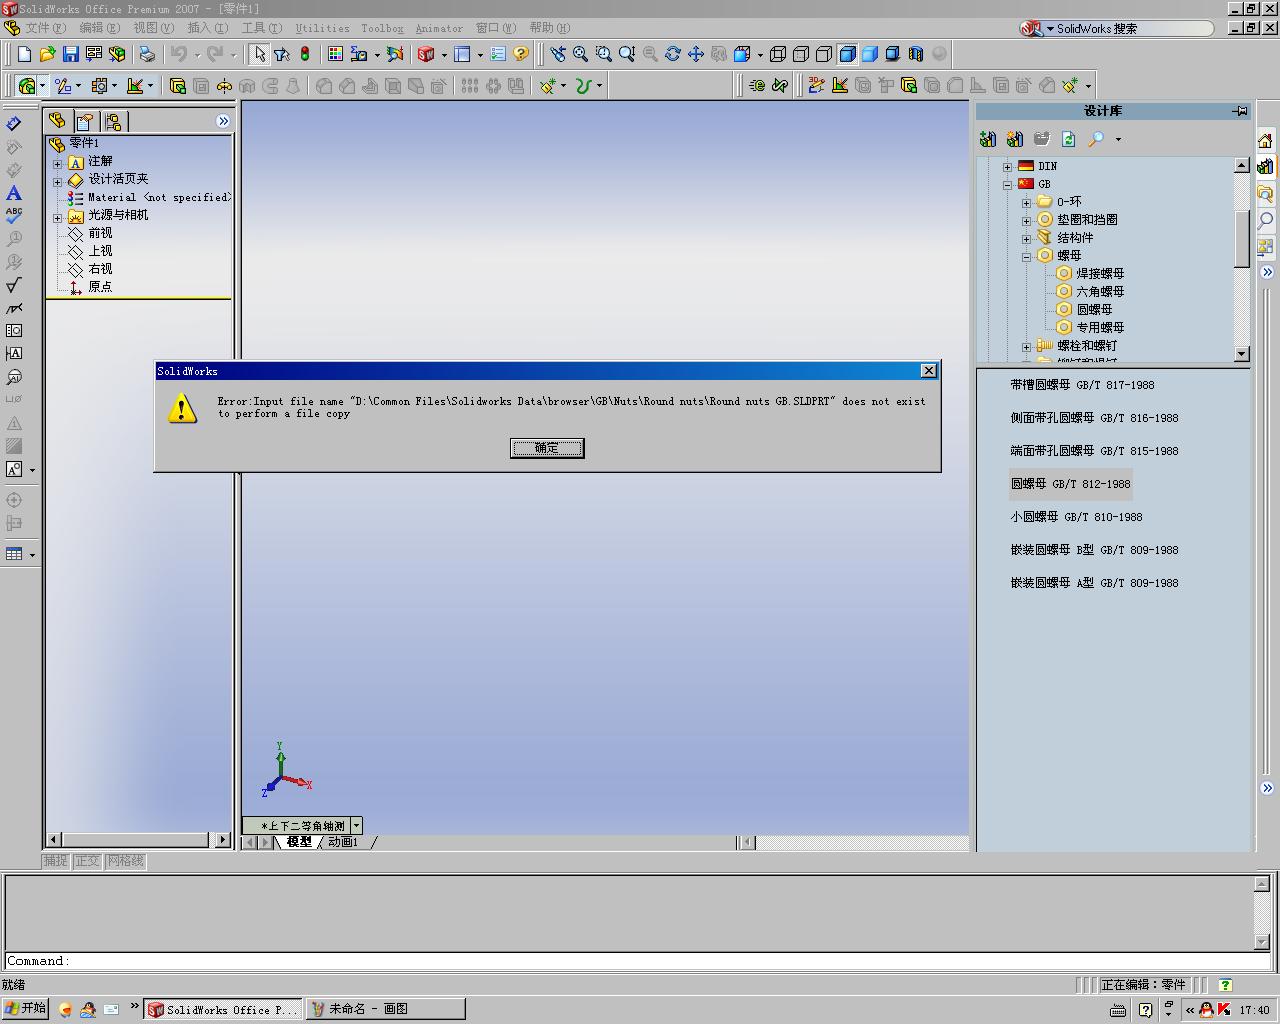Image resolution: width=1280 pixels, height=1024 pixels.
Task: Expand the DIN library node
Action: pyautogui.click(x=1007, y=166)
